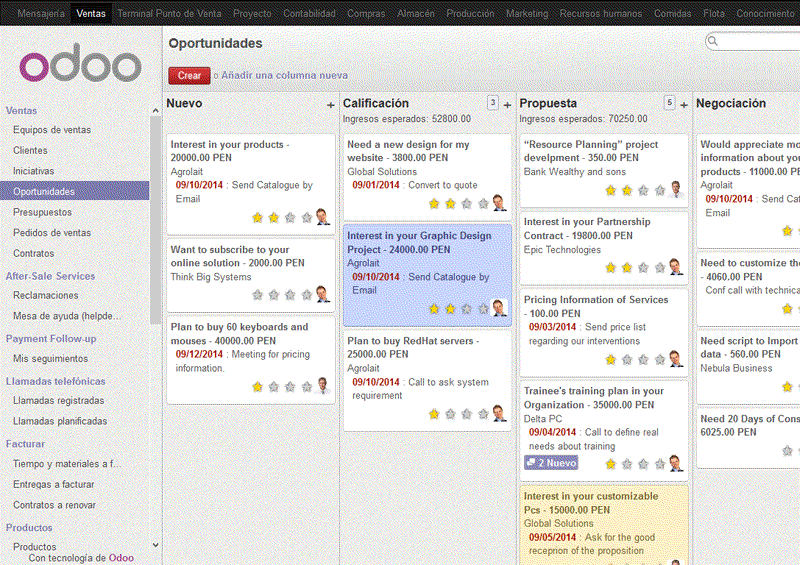Click the sidebar scroll up arrow

[155, 110]
